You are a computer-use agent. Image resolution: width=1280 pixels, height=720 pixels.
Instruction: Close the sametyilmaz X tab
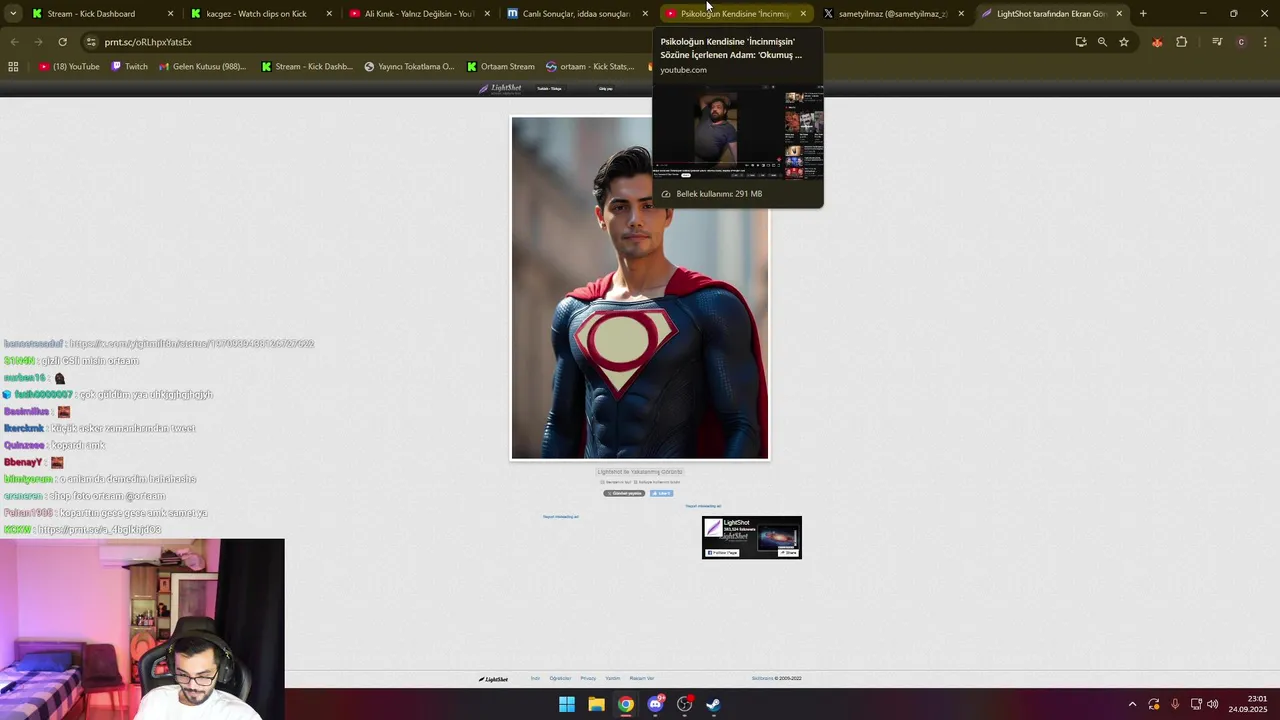click(961, 14)
